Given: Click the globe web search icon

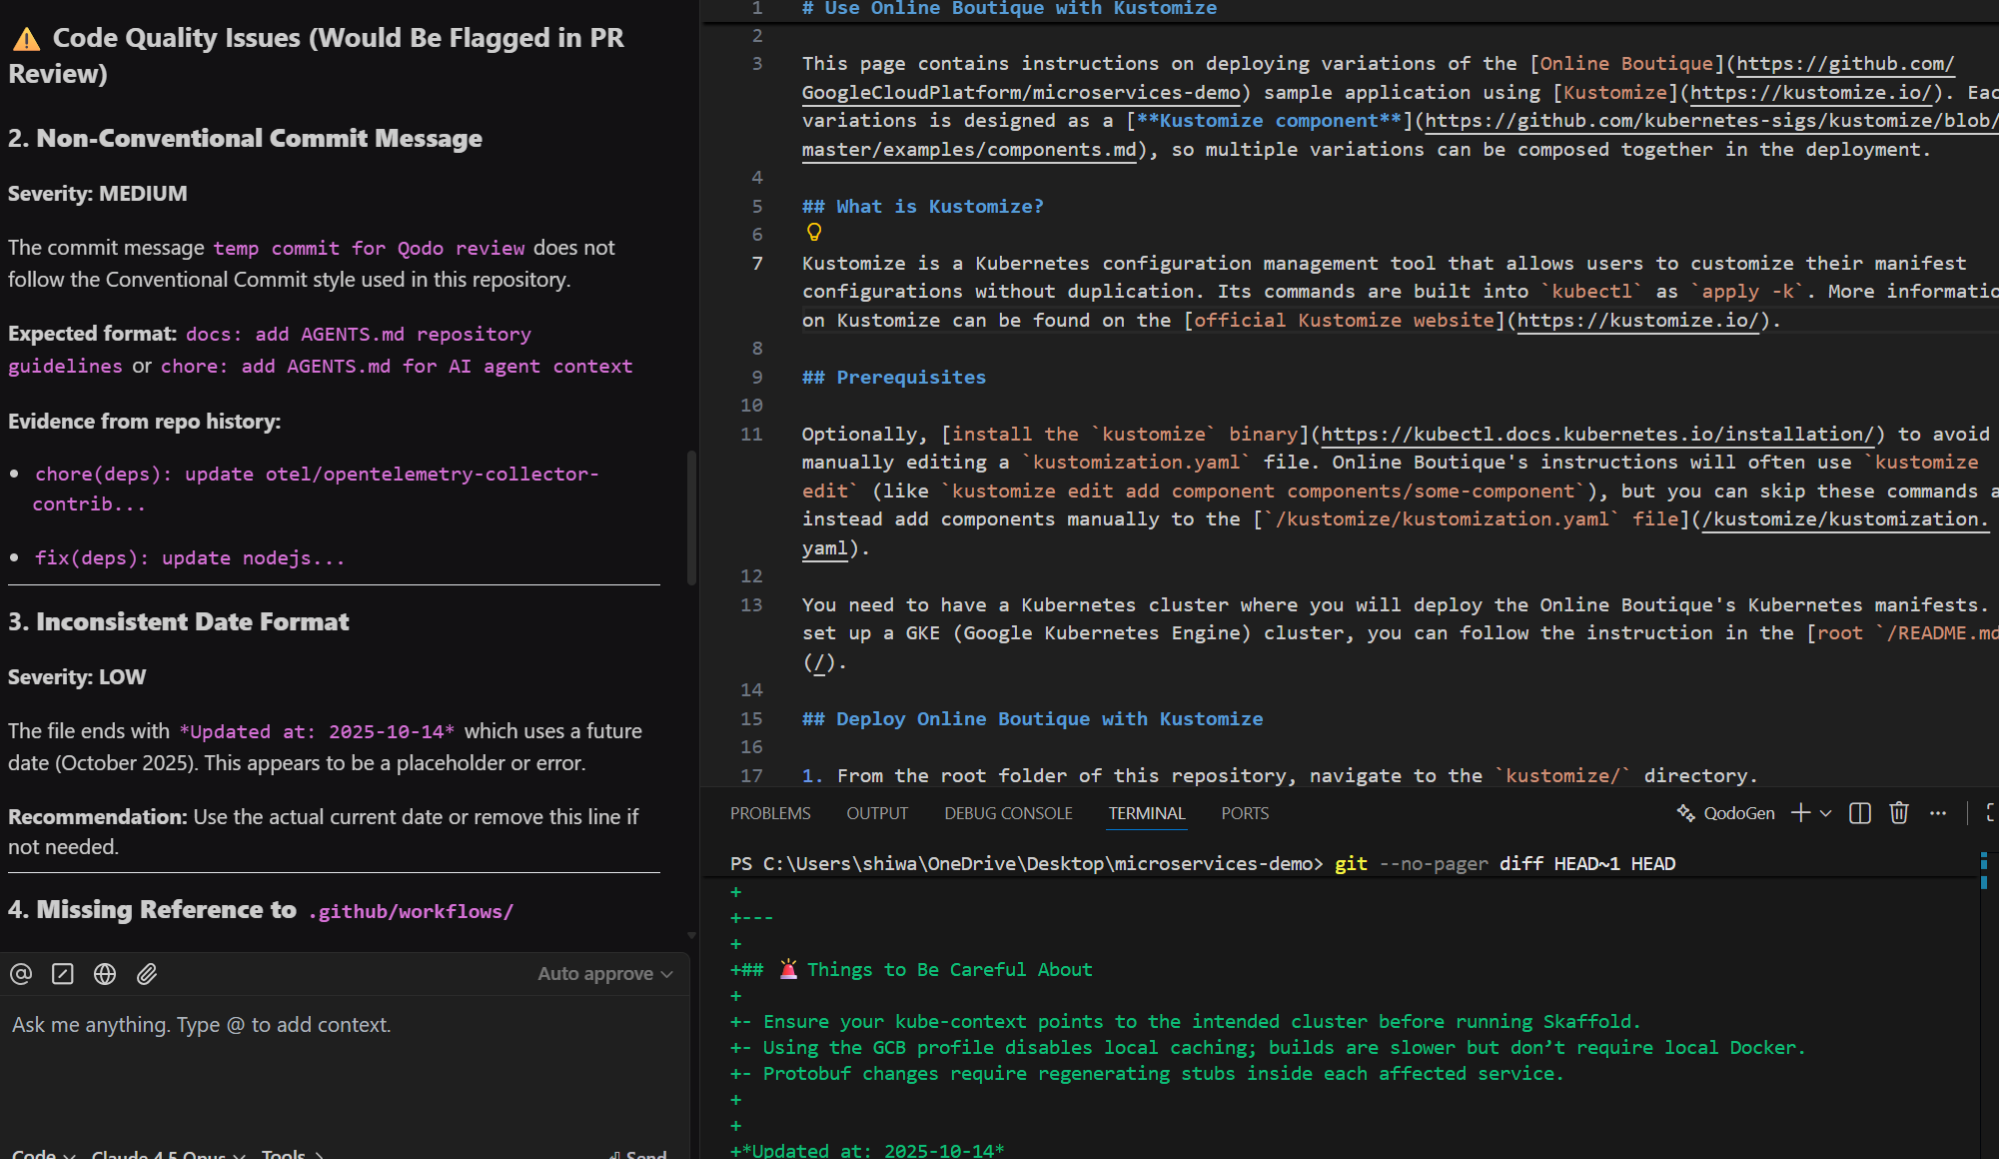Looking at the screenshot, I should (105, 974).
